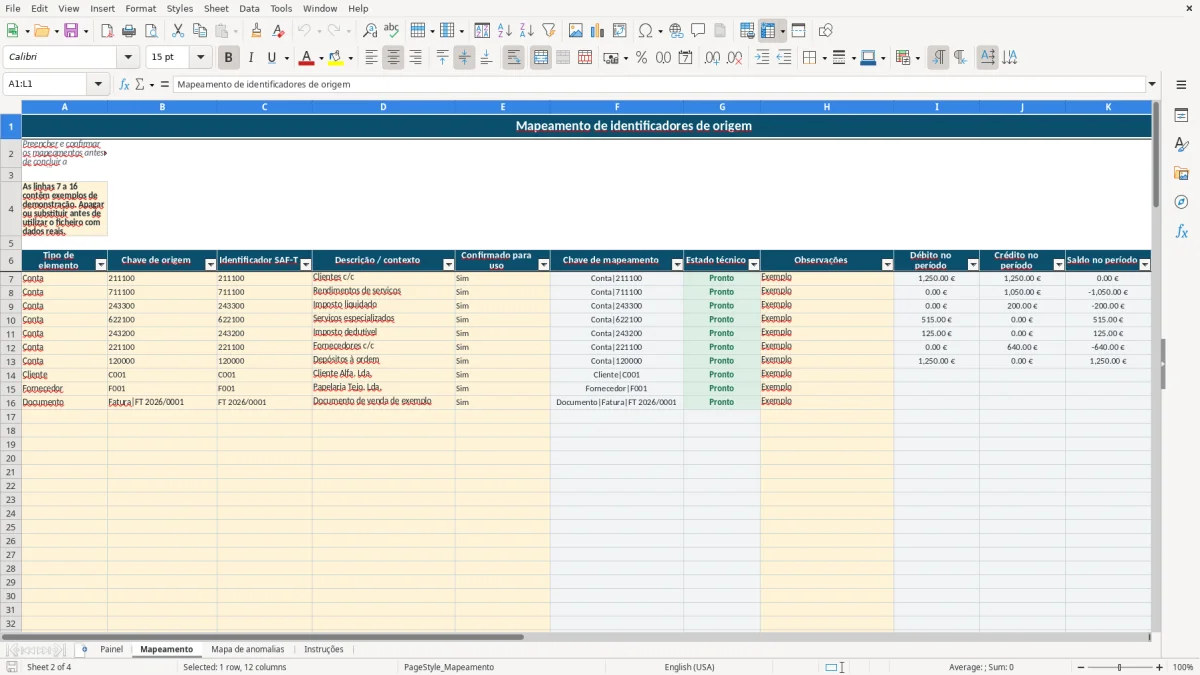
Task: Switch to Instruções sheet tab
Action: [x=324, y=649]
